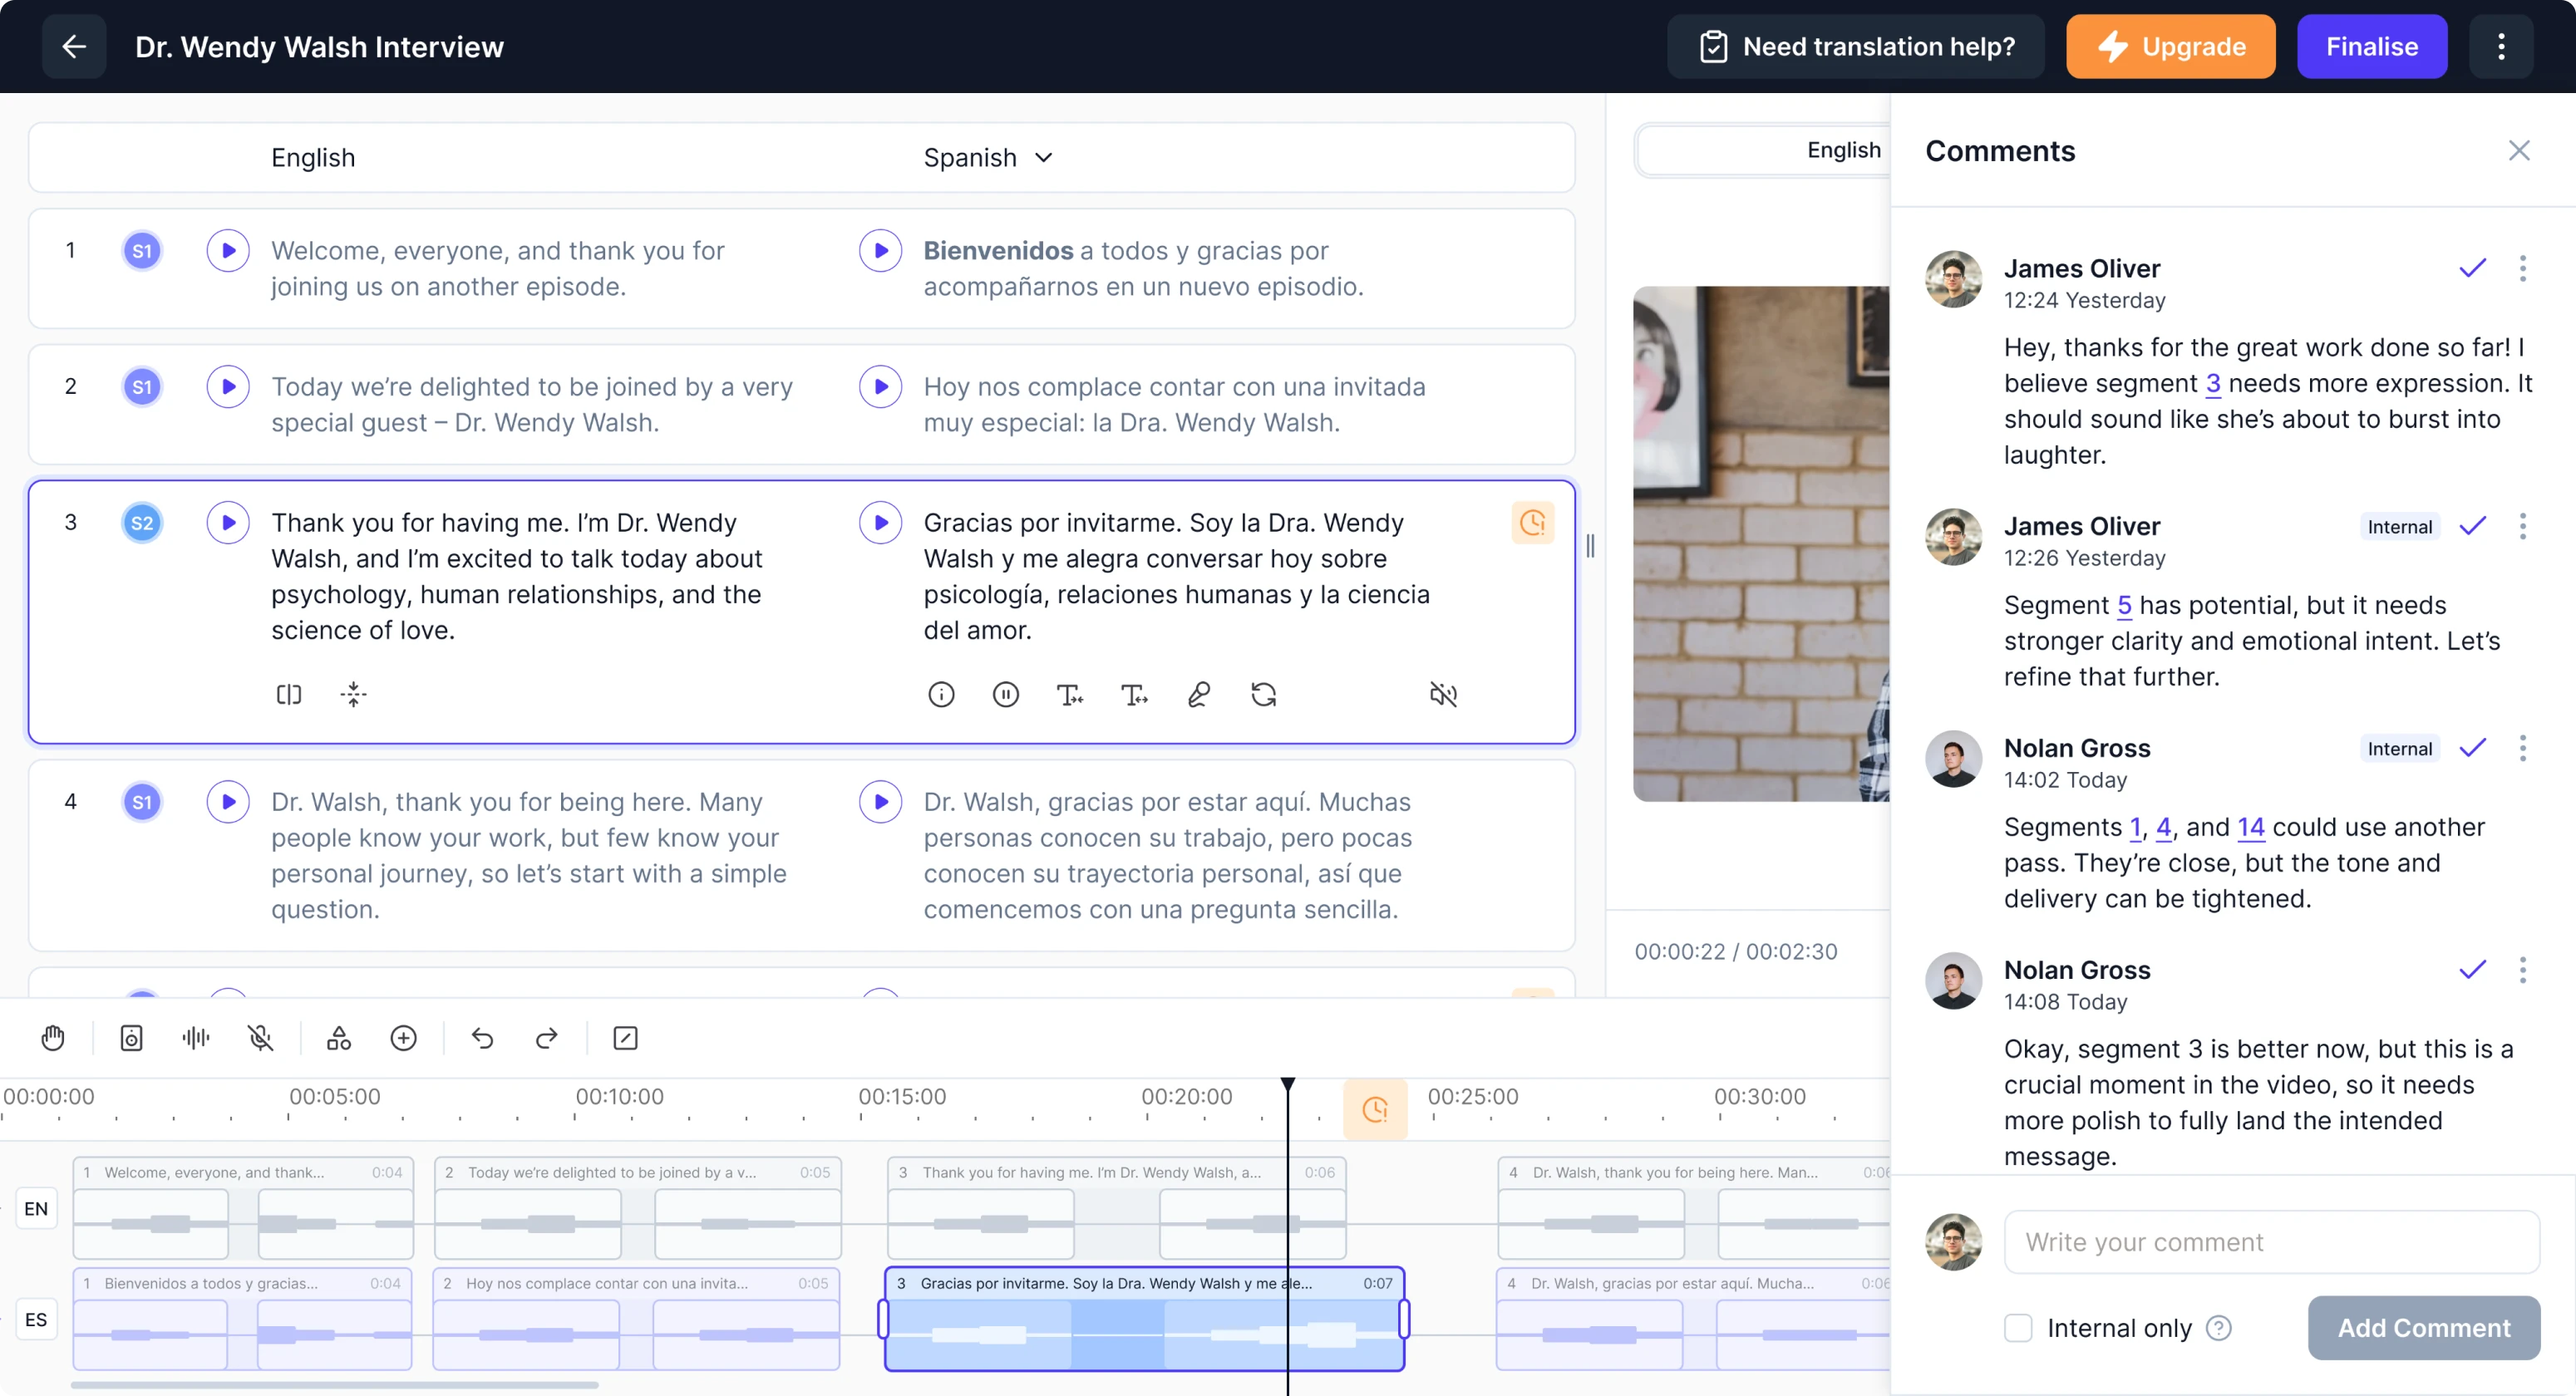Click the pause insertion icon in segment 3
This screenshot has width=2576, height=1396.
pos(1006,694)
